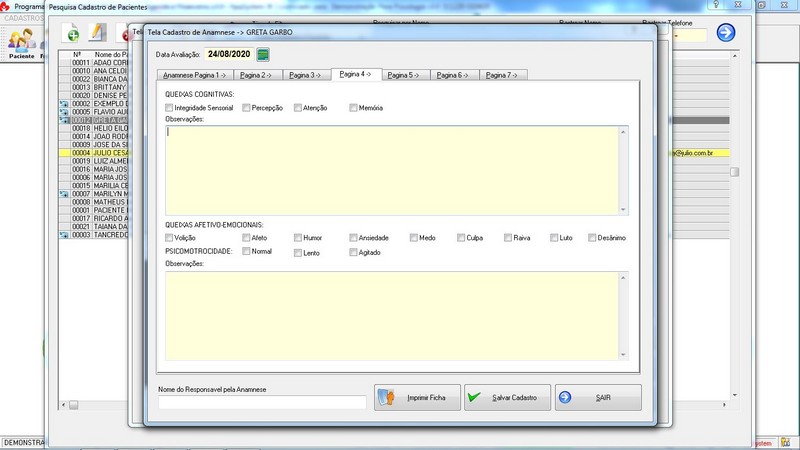
Task: Select patient row 00004 JULIO CESA
Action: tap(94, 153)
